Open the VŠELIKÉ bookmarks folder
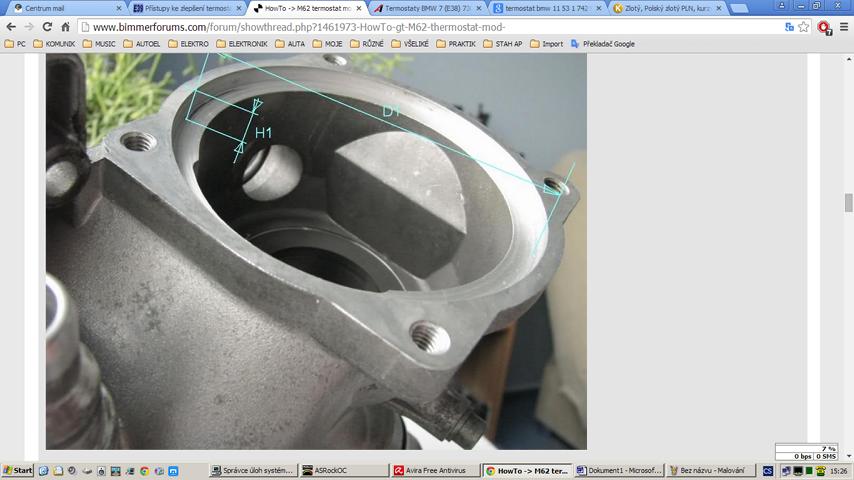The height and width of the screenshot is (480, 854). 410,44
